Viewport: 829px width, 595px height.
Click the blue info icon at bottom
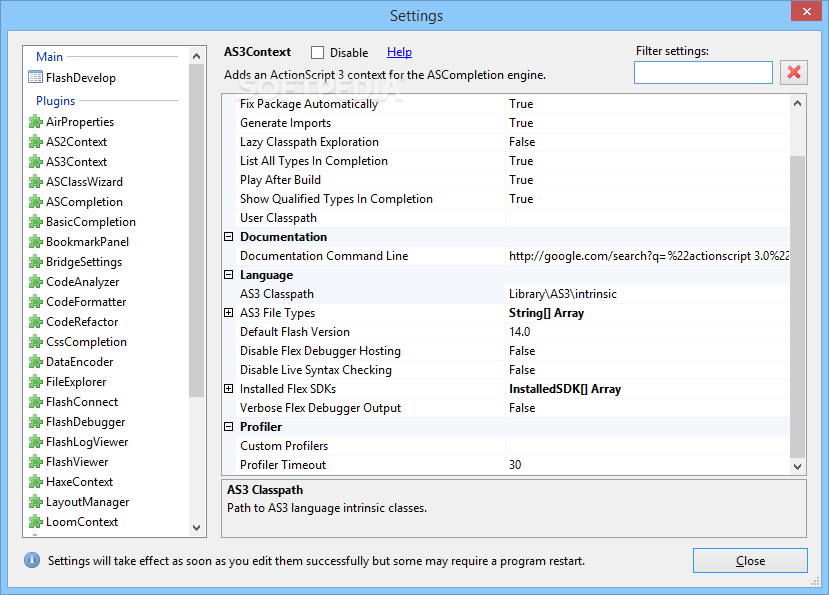(x=32, y=561)
